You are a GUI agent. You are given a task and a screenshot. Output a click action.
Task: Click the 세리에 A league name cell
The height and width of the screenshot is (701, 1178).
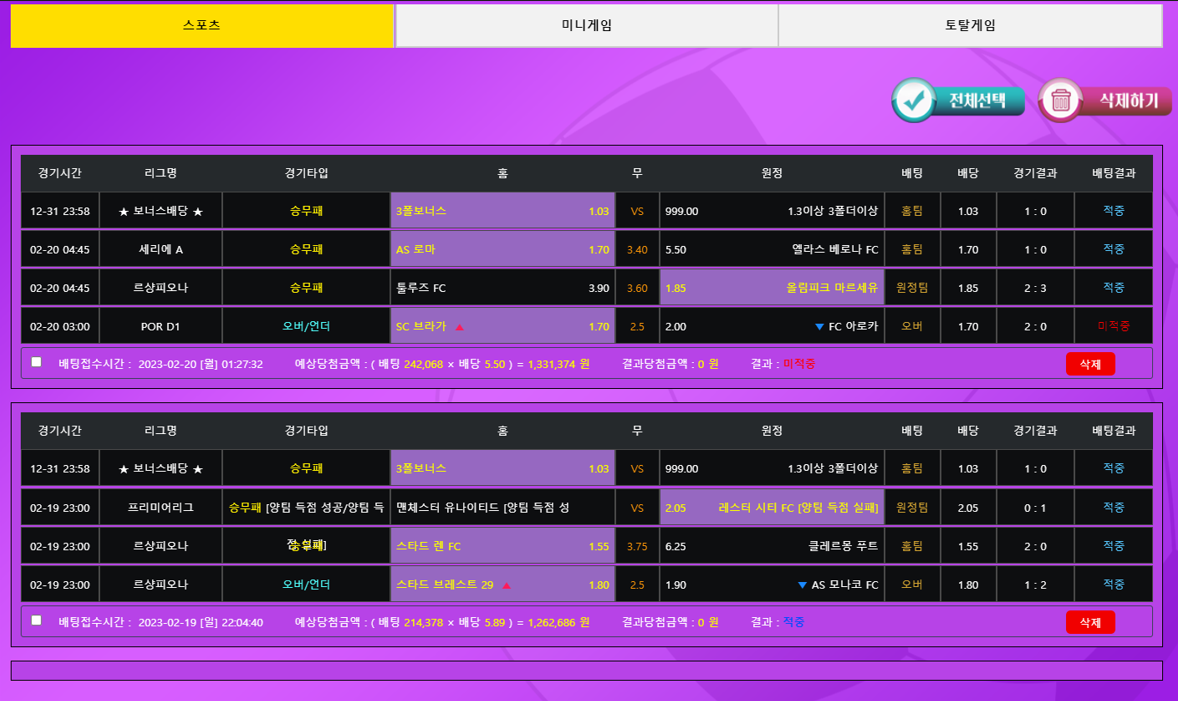(160, 249)
